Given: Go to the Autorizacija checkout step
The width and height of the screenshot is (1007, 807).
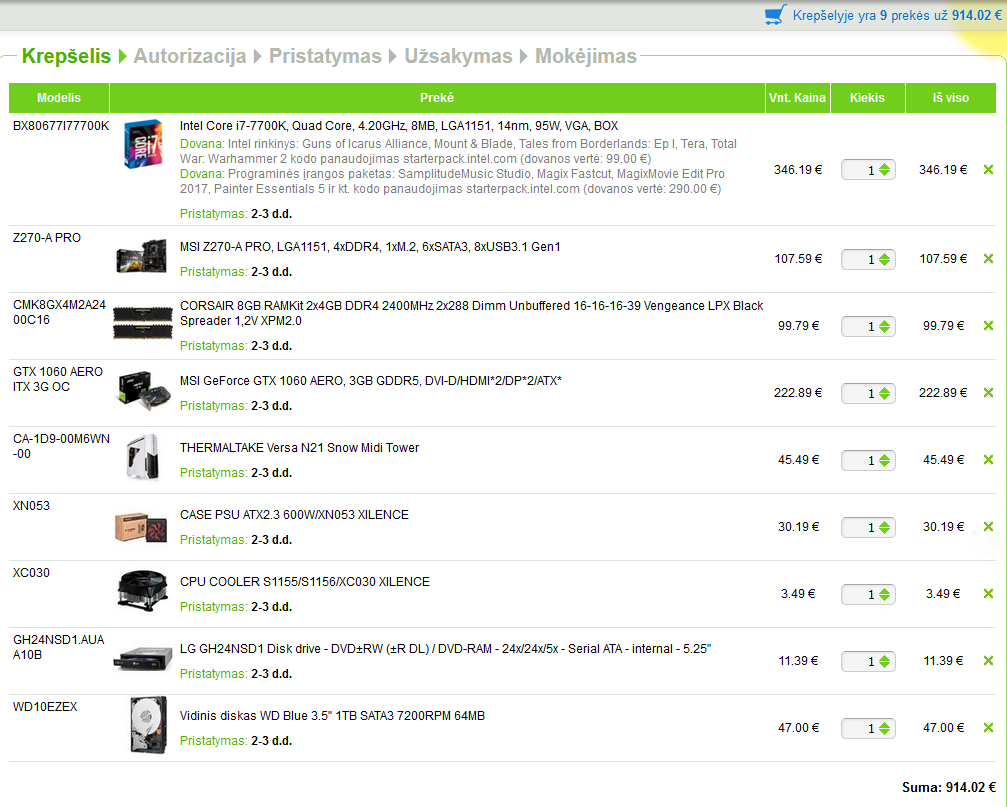Looking at the screenshot, I should tap(189, 56).
